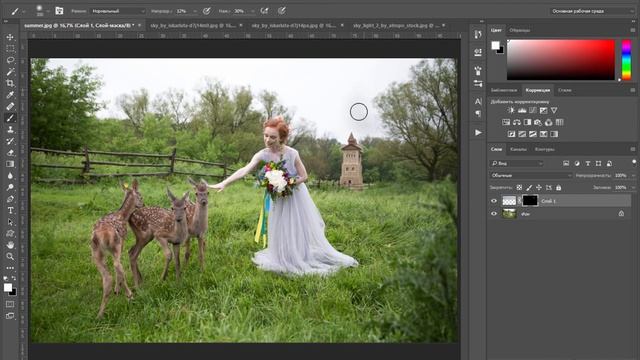Open the History panel icon
This screenshot has width=640, height=360.
point(478,35)
